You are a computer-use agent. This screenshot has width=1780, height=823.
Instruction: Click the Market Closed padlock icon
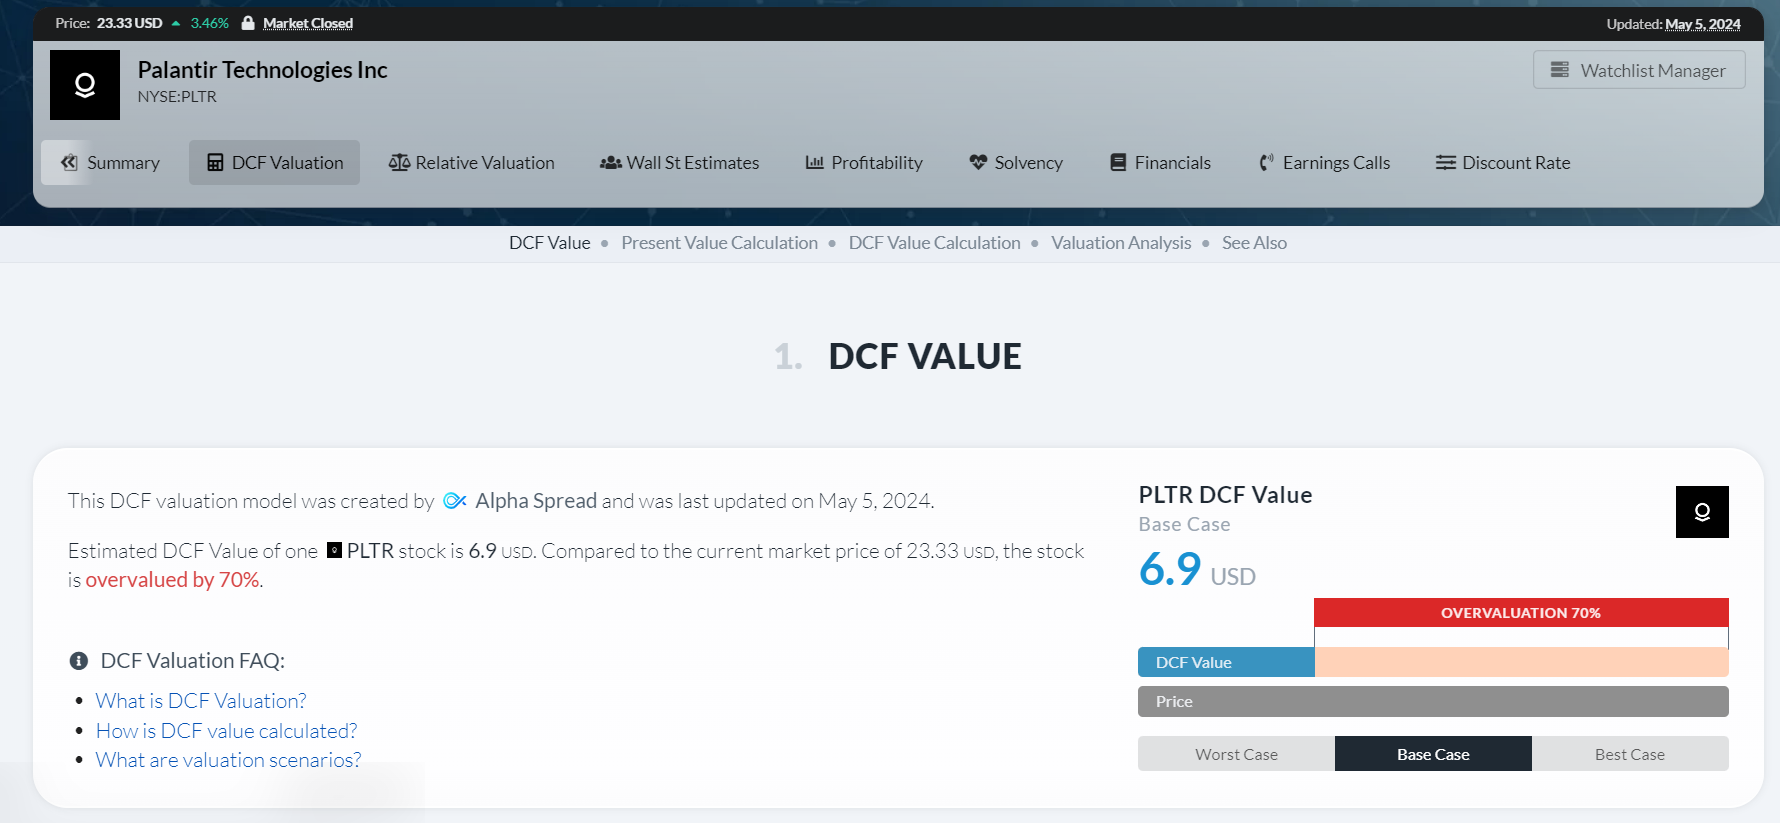248,23
